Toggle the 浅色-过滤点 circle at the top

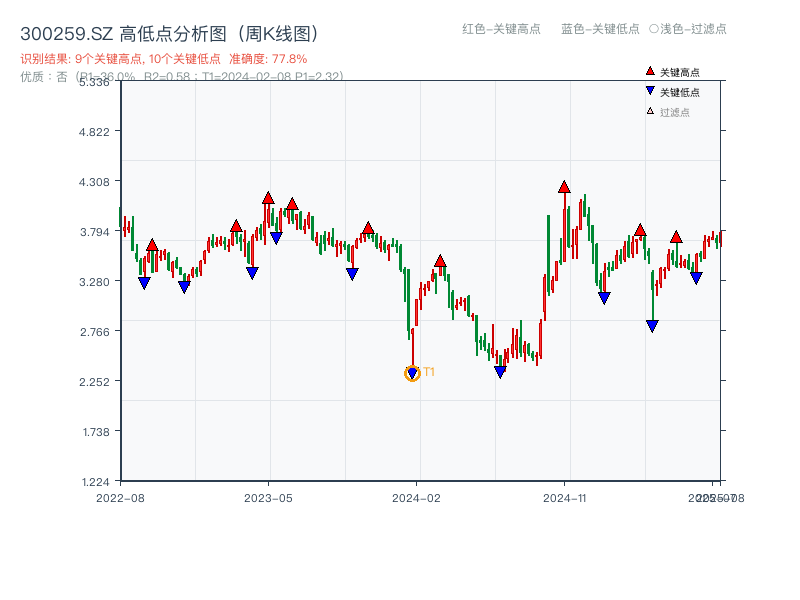coord(654,29)
